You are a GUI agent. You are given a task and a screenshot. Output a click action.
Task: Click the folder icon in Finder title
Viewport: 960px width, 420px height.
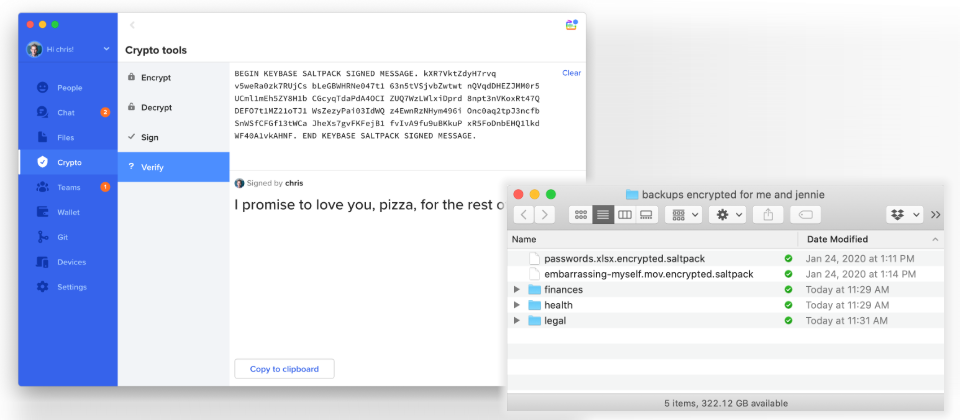click(x=632, y=195)
